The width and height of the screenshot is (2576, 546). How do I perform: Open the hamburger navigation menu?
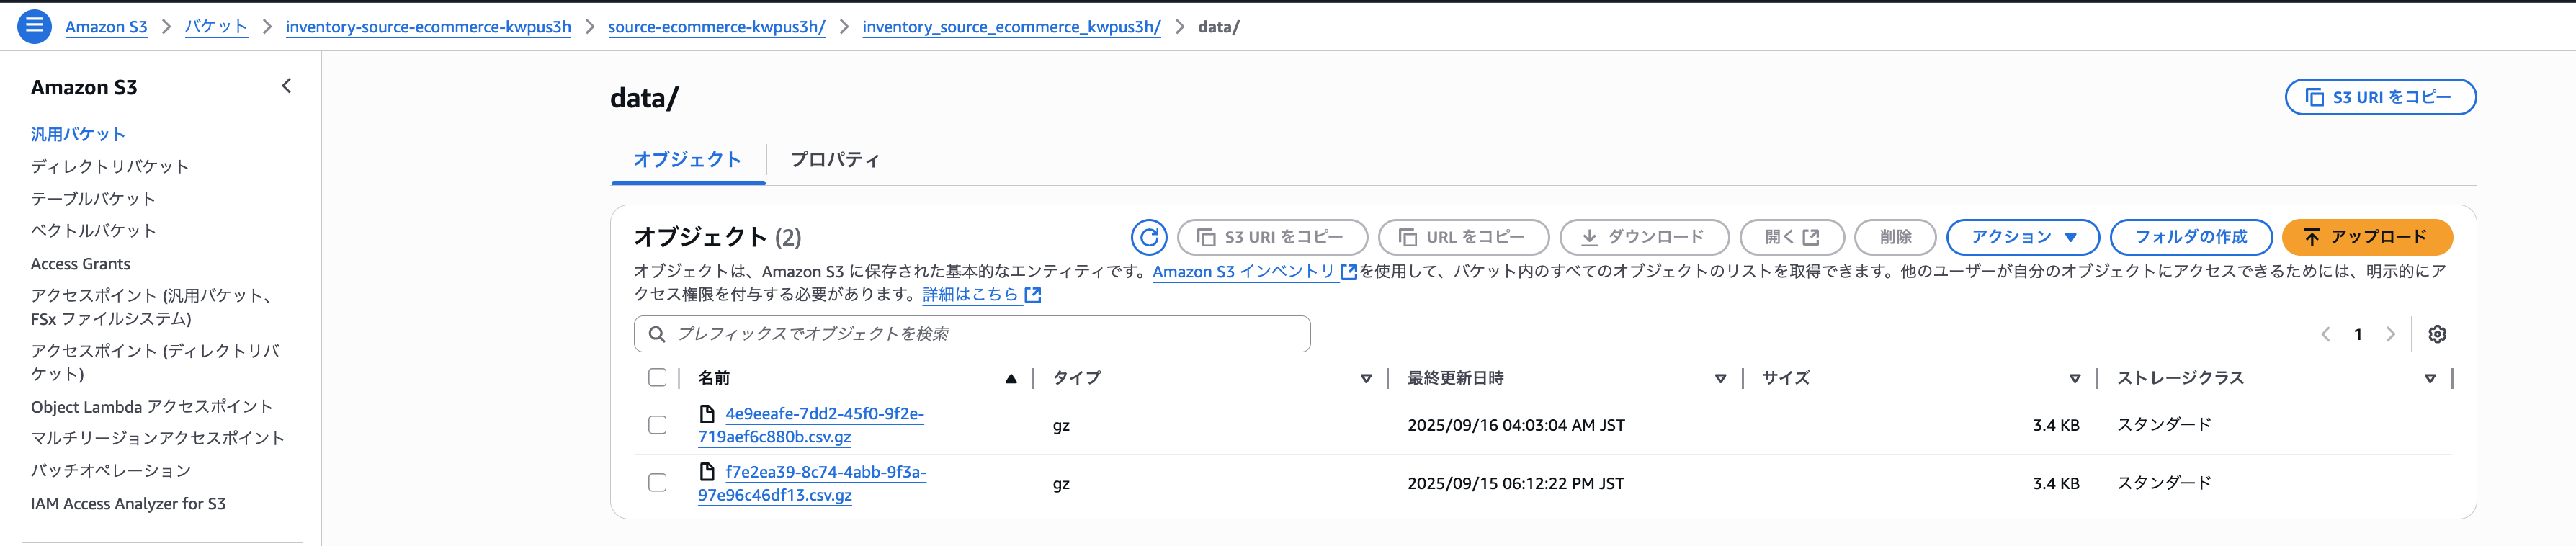click(x=34, y=26)
